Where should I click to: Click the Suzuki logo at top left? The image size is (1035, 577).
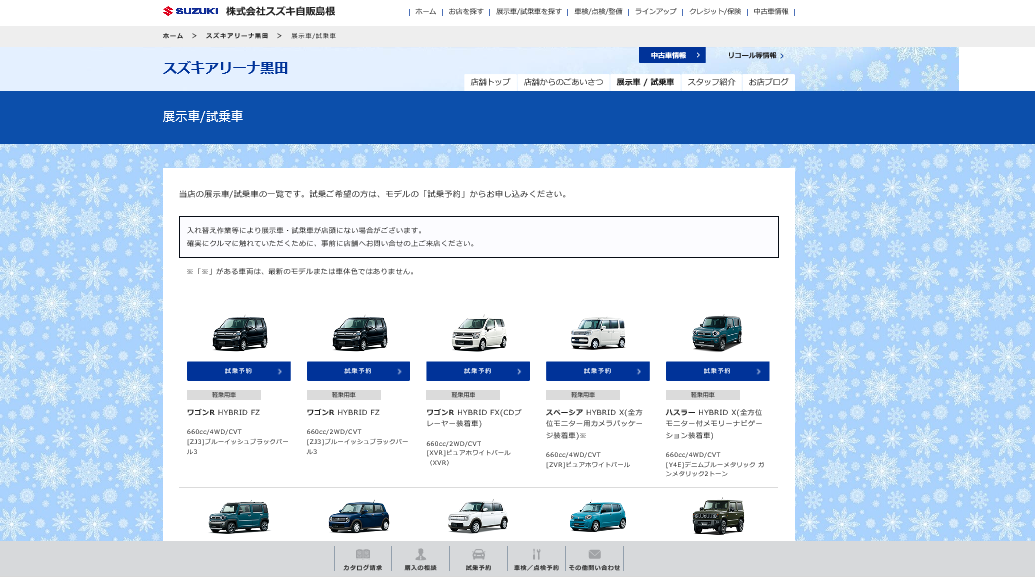coord(190,11)
